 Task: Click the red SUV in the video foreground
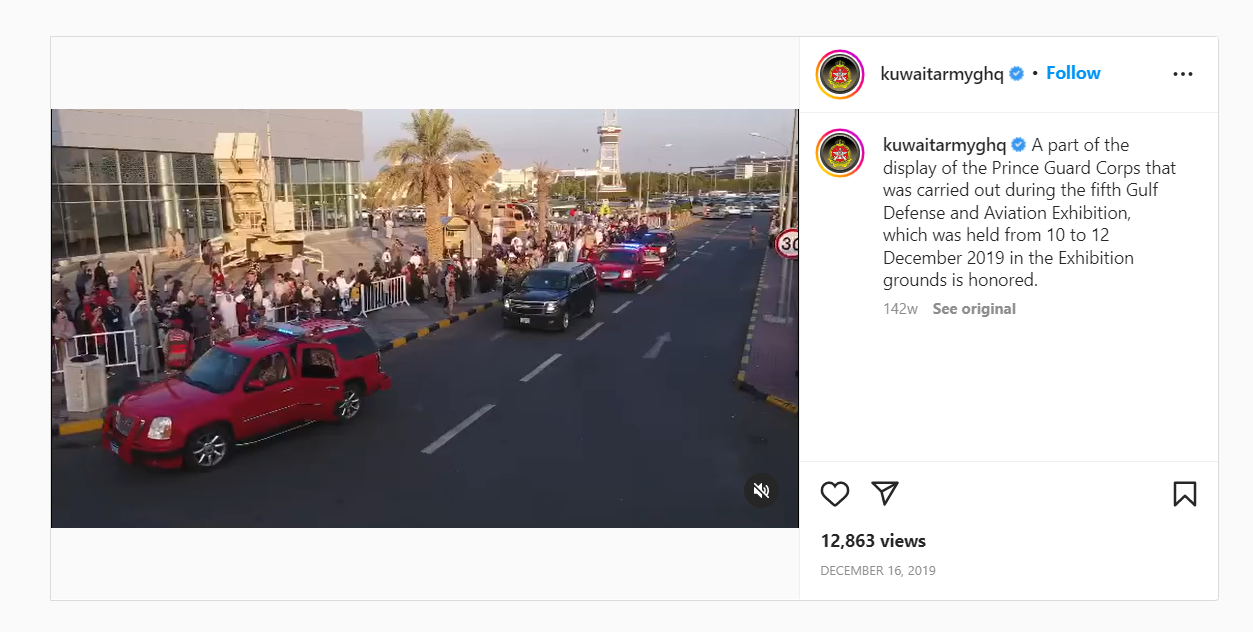point(245,392)
